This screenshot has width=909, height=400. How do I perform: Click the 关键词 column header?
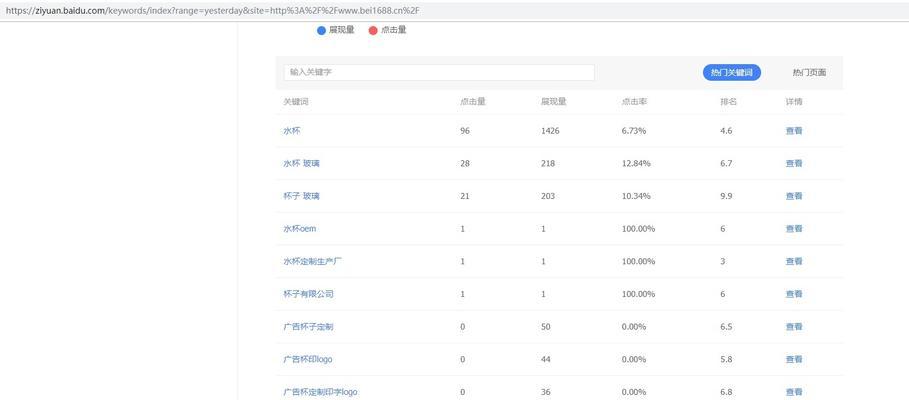pyautogui.click(x=296, y=101)
